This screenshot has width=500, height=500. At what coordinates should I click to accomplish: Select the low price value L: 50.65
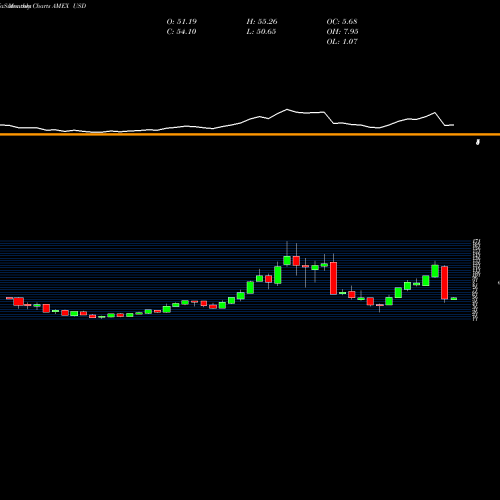click(x=261, y=31)
